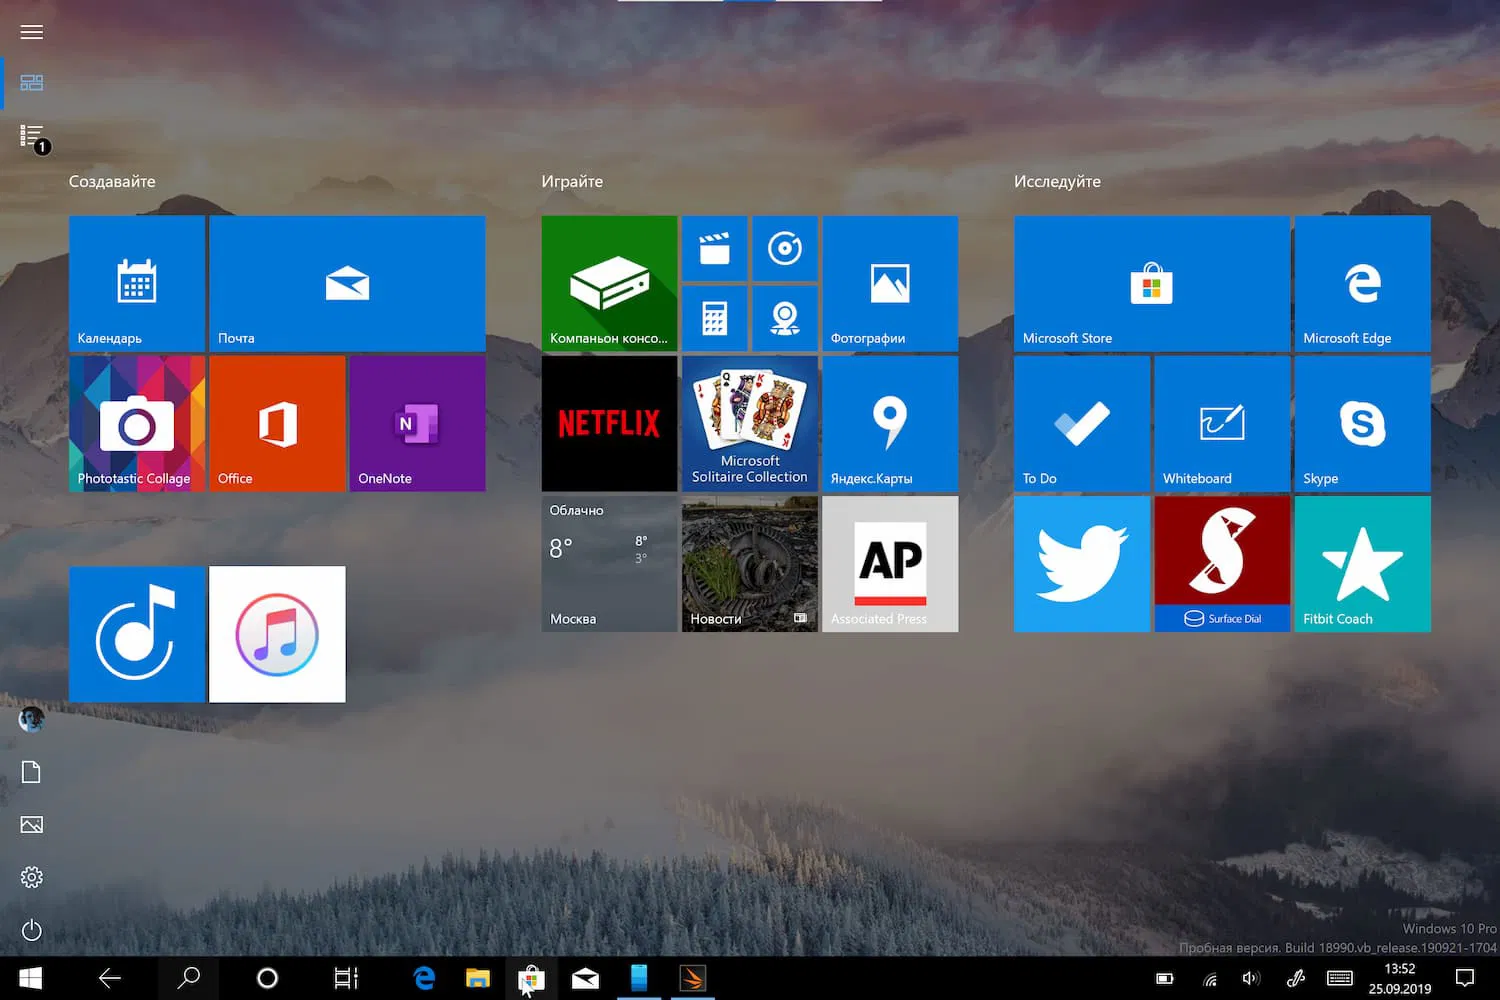Open the Яндекс.Карты maps tile
Viewport: 1500px width, 1000px height.
point(889,423)
